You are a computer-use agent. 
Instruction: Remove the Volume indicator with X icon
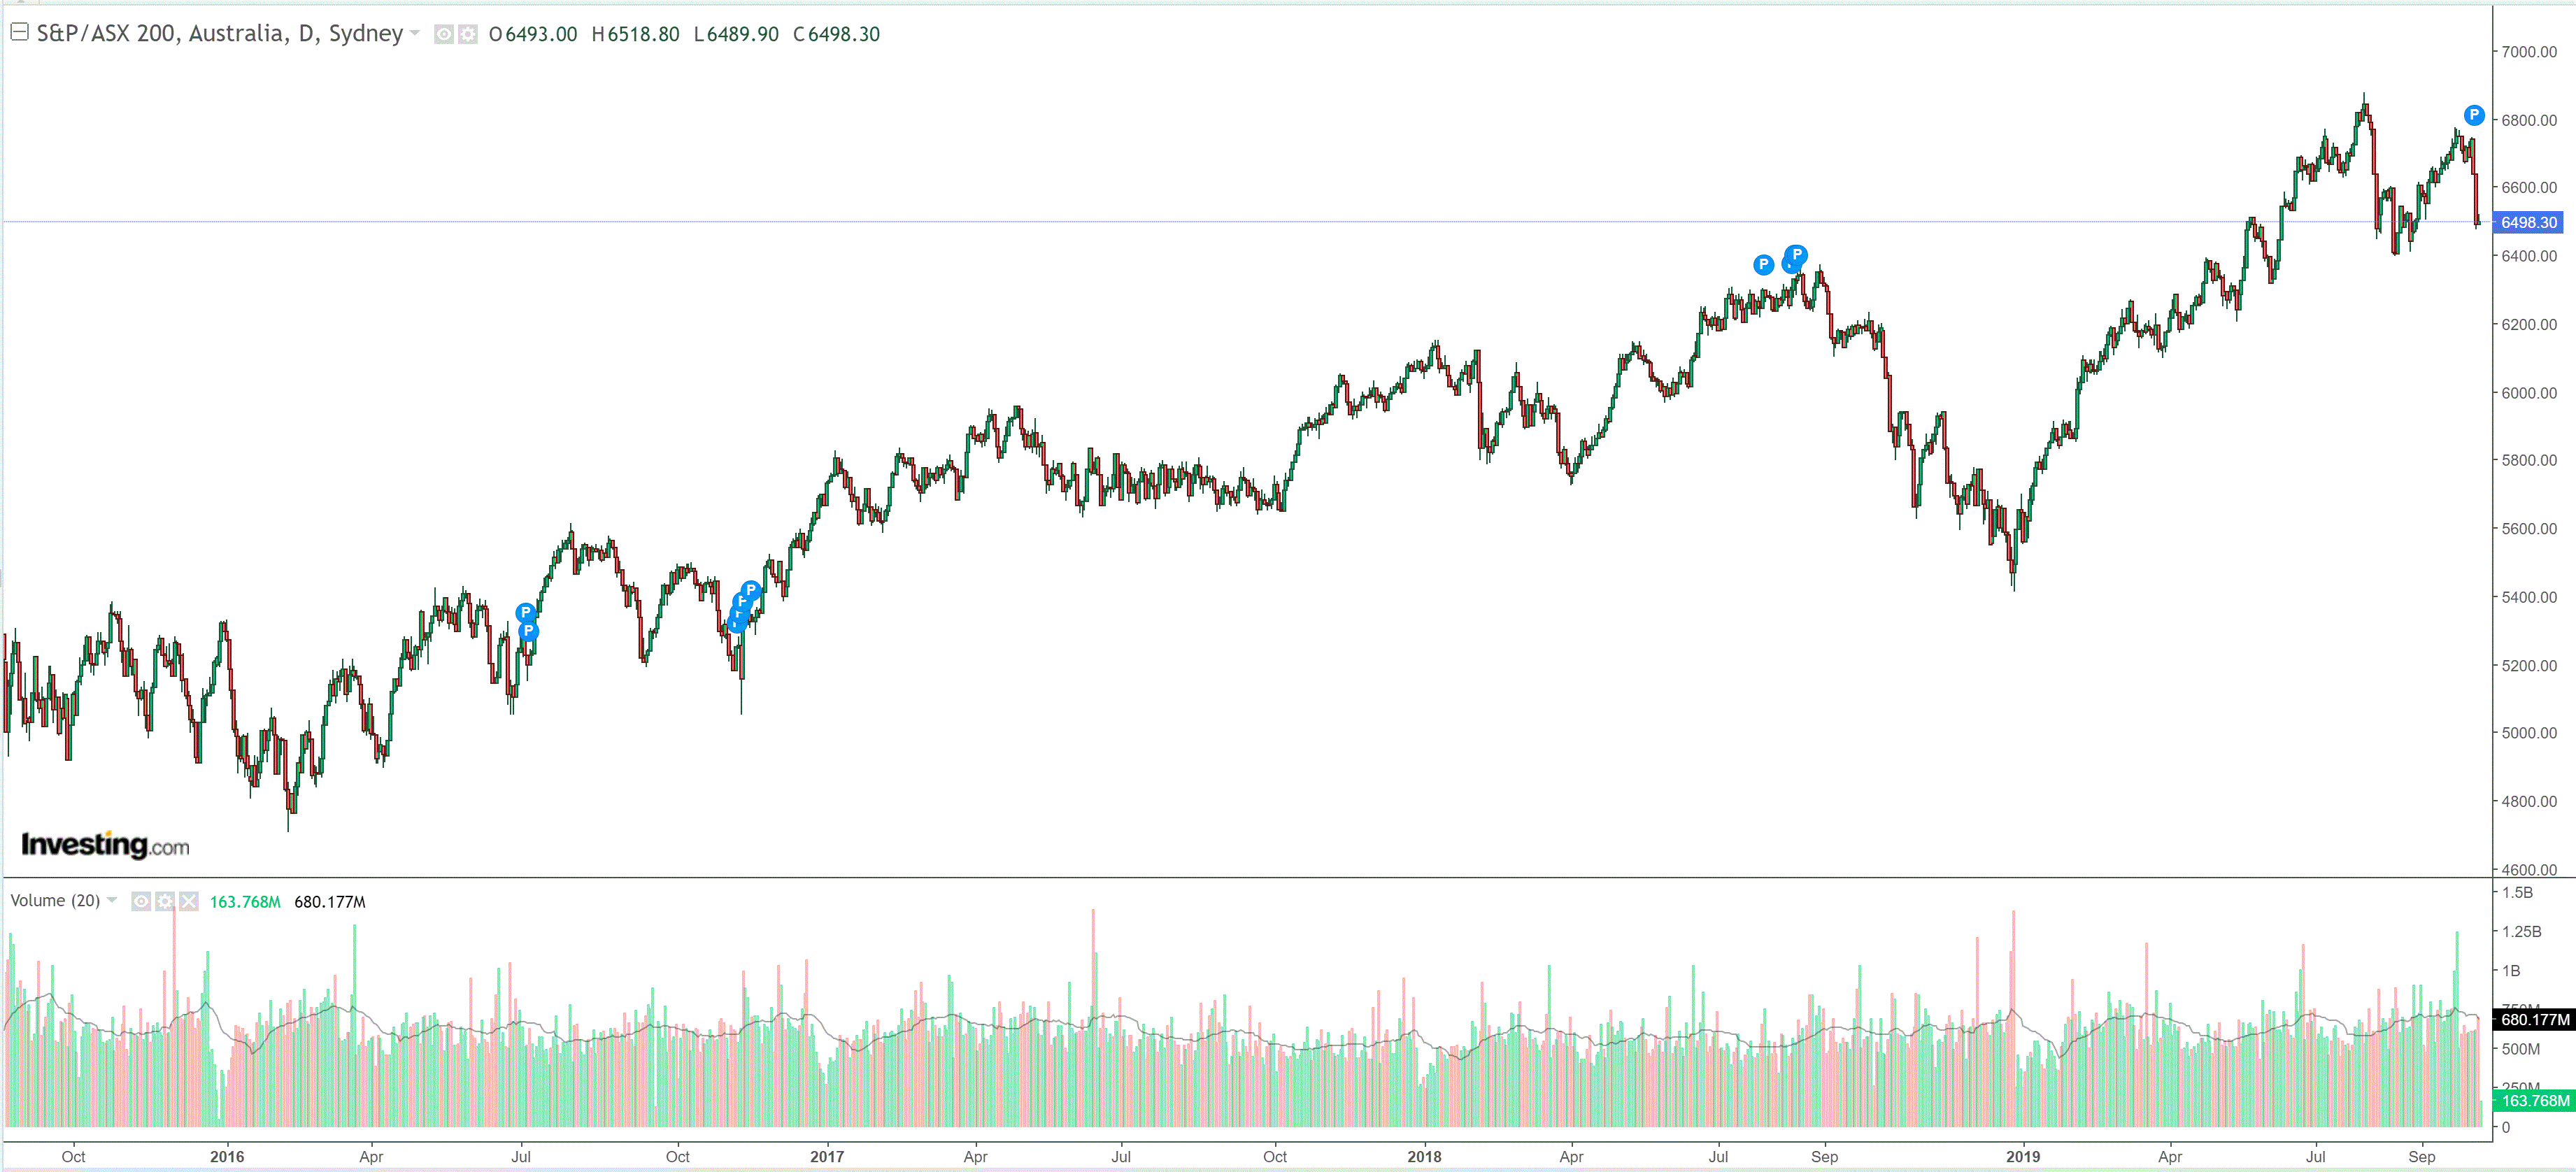point(189,901)
